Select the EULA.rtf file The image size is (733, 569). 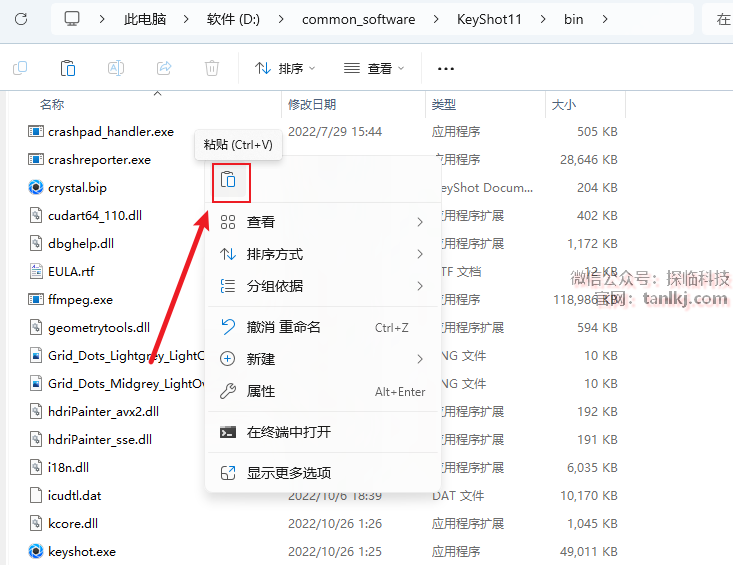[71, 272]
